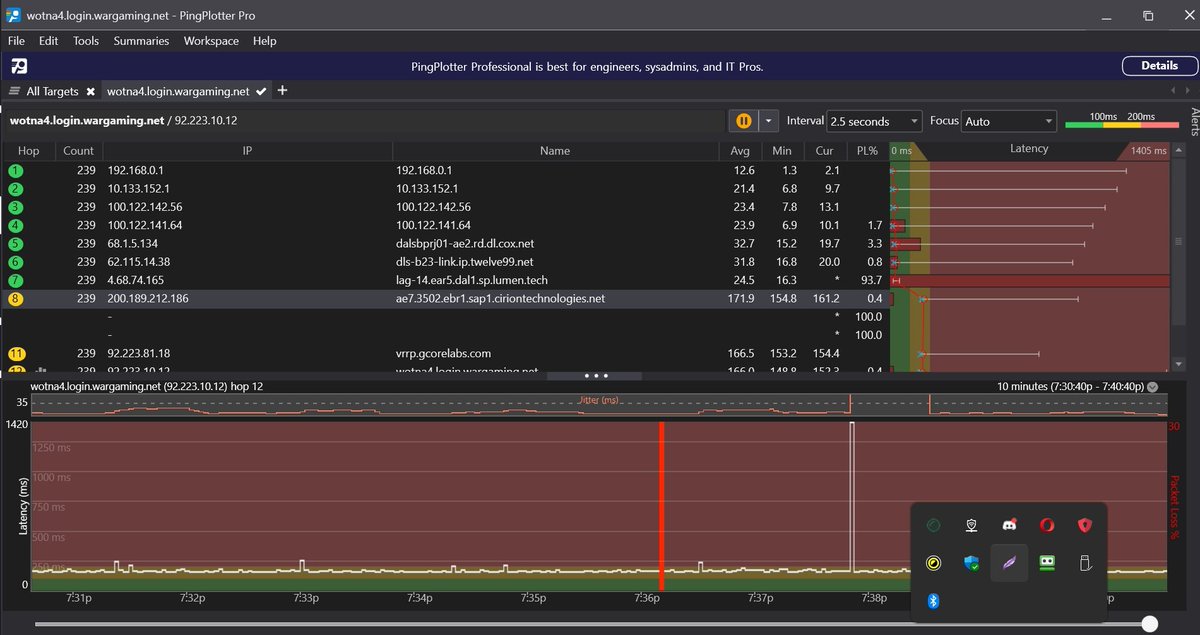The height and width of the screenshot is (635, 1200).
Task: Click the latency color scale 100ms 200ms
Action: pos(1123,121)
